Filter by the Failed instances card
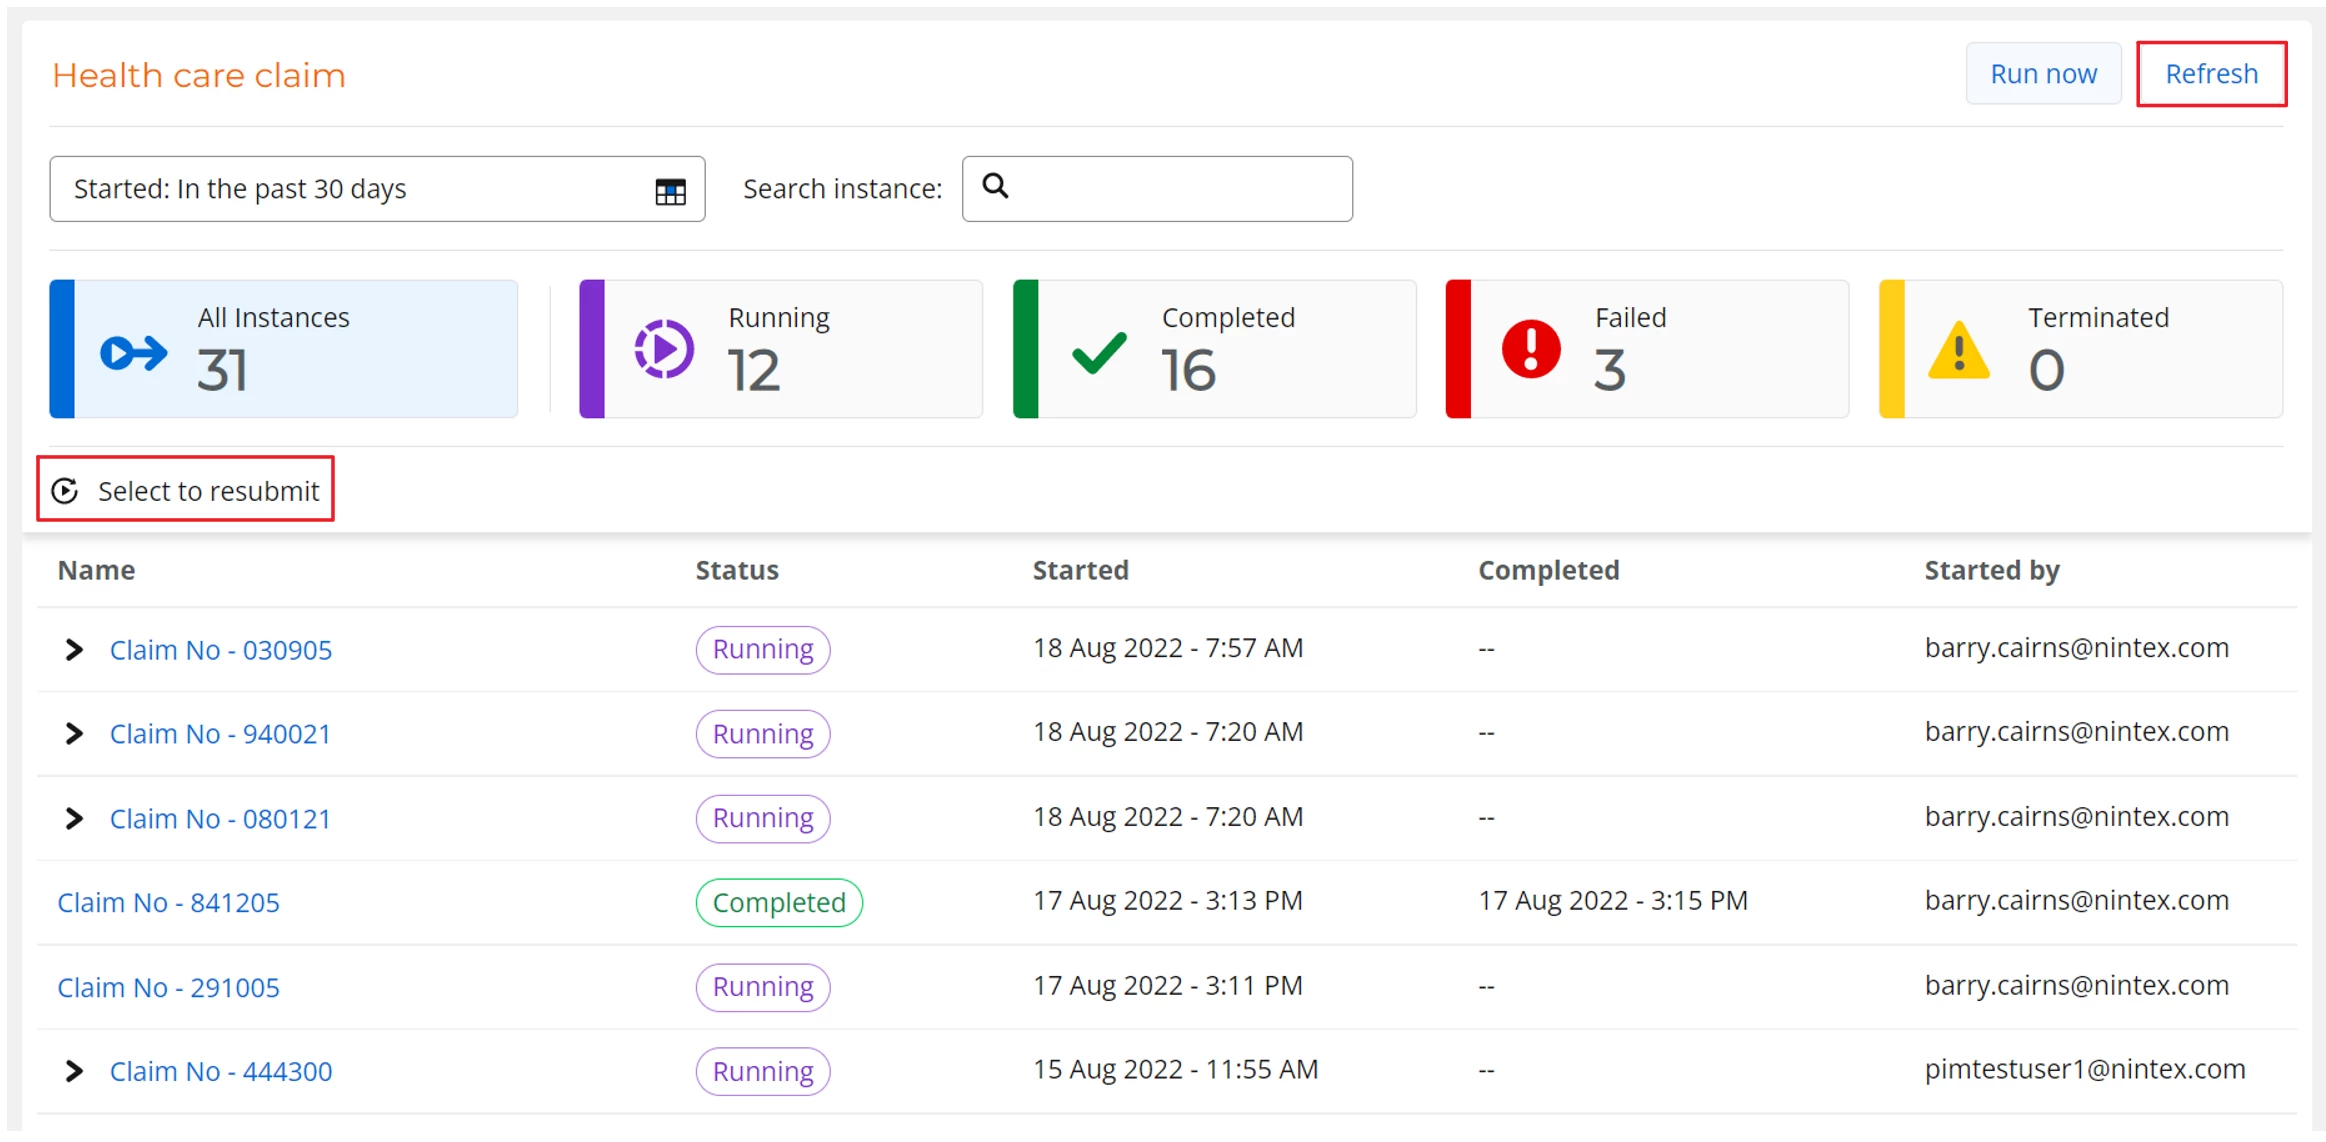The height and width of the screenshot is (1142, 2326). pos(1647,349)
